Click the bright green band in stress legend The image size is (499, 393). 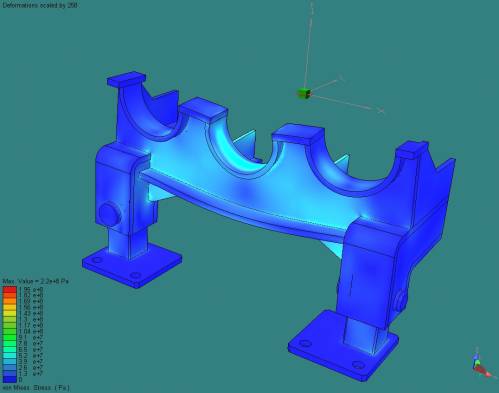(x=9, y=337)
